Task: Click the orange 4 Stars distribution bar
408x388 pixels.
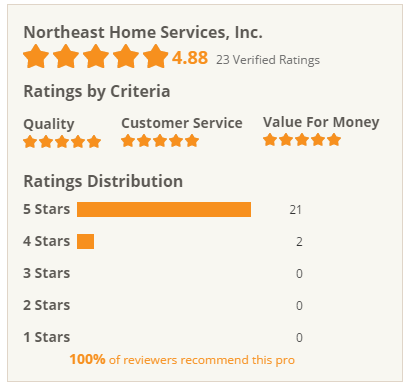Action: click(x=85, y=241)
